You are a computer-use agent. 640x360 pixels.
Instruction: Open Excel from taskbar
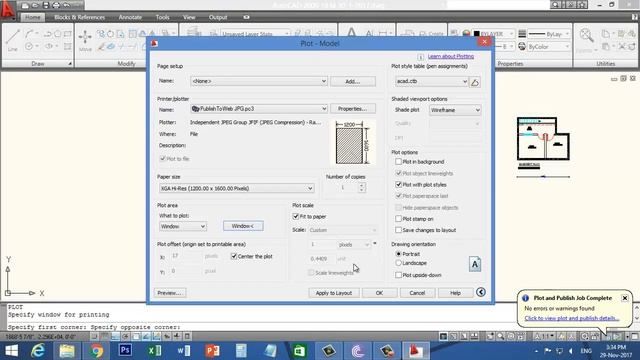155,351
